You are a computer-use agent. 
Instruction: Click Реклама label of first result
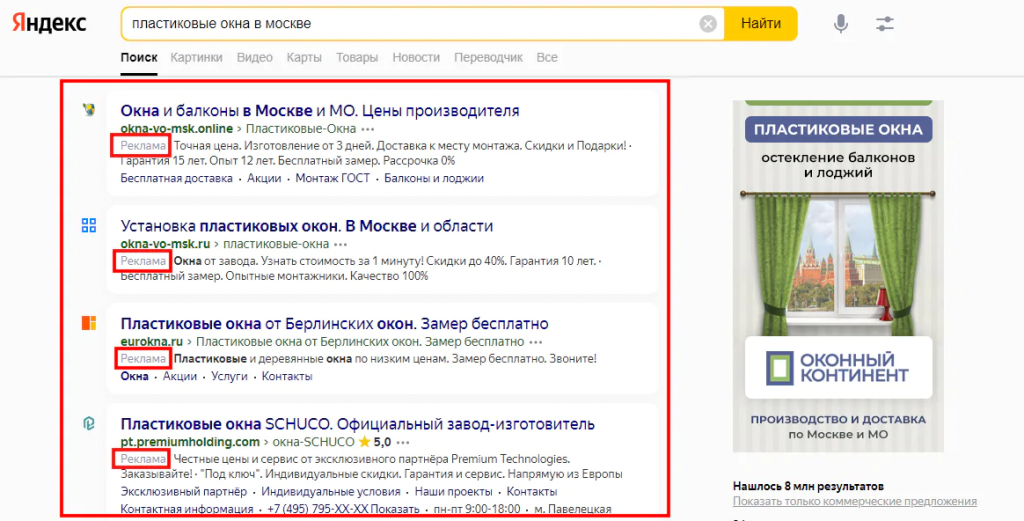[x=143, y=146]
